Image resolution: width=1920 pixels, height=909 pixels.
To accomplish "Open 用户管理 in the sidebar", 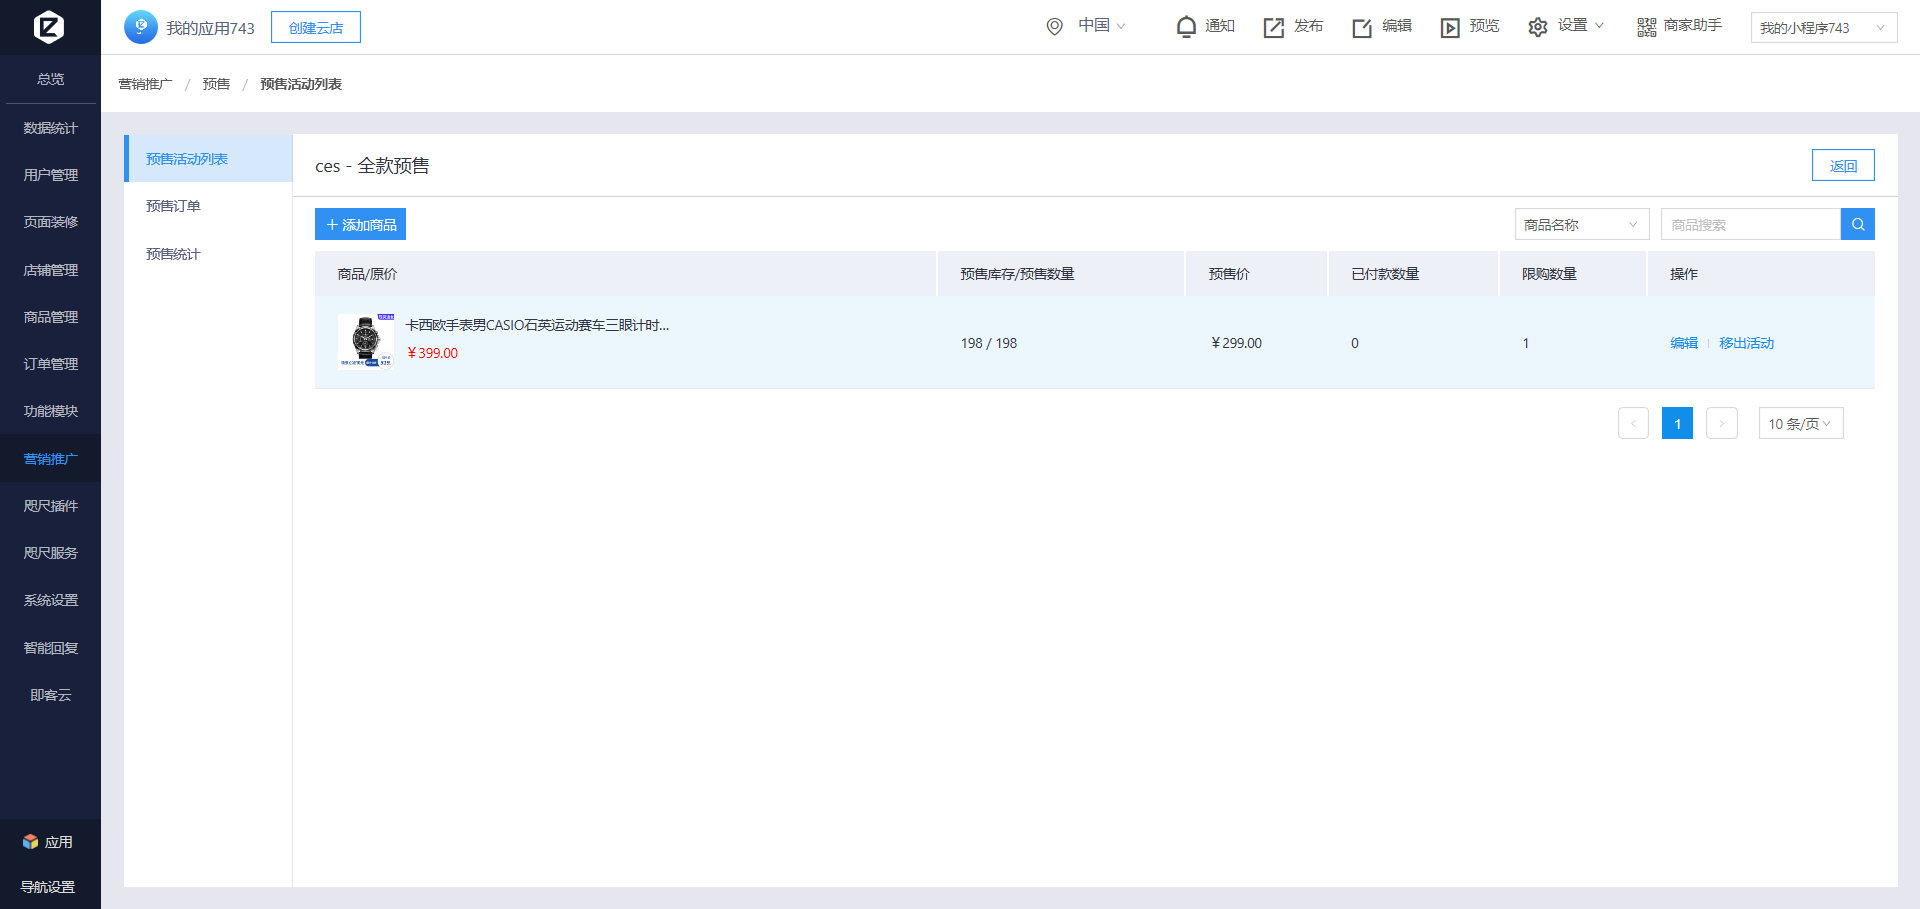I will click(50, 175).
